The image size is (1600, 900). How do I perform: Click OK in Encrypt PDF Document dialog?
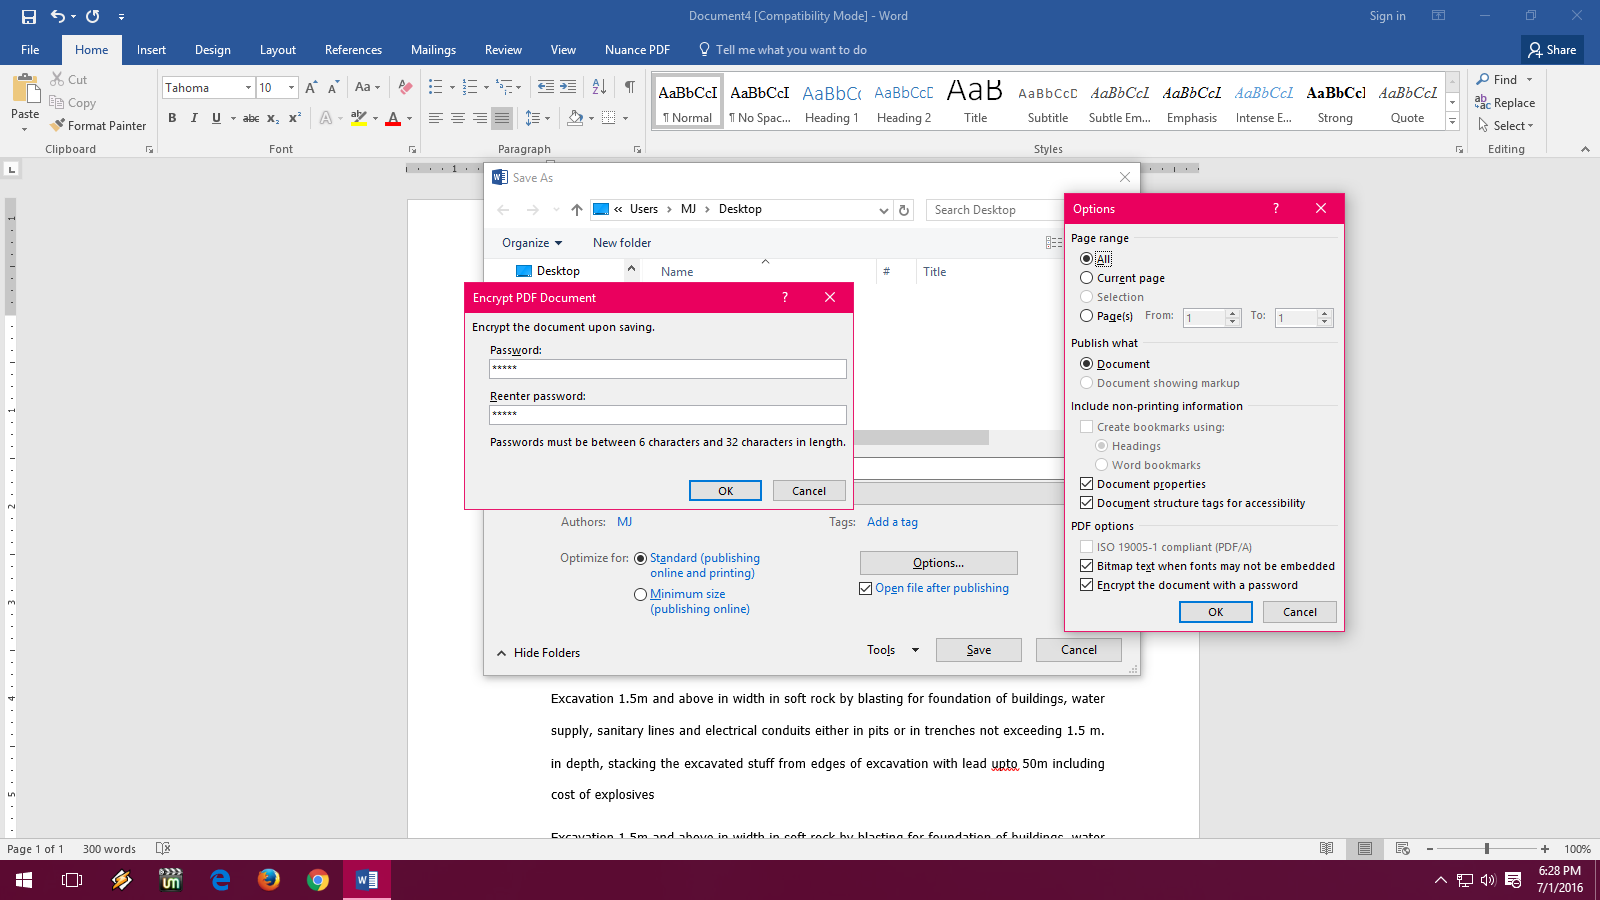click(725, 491)
